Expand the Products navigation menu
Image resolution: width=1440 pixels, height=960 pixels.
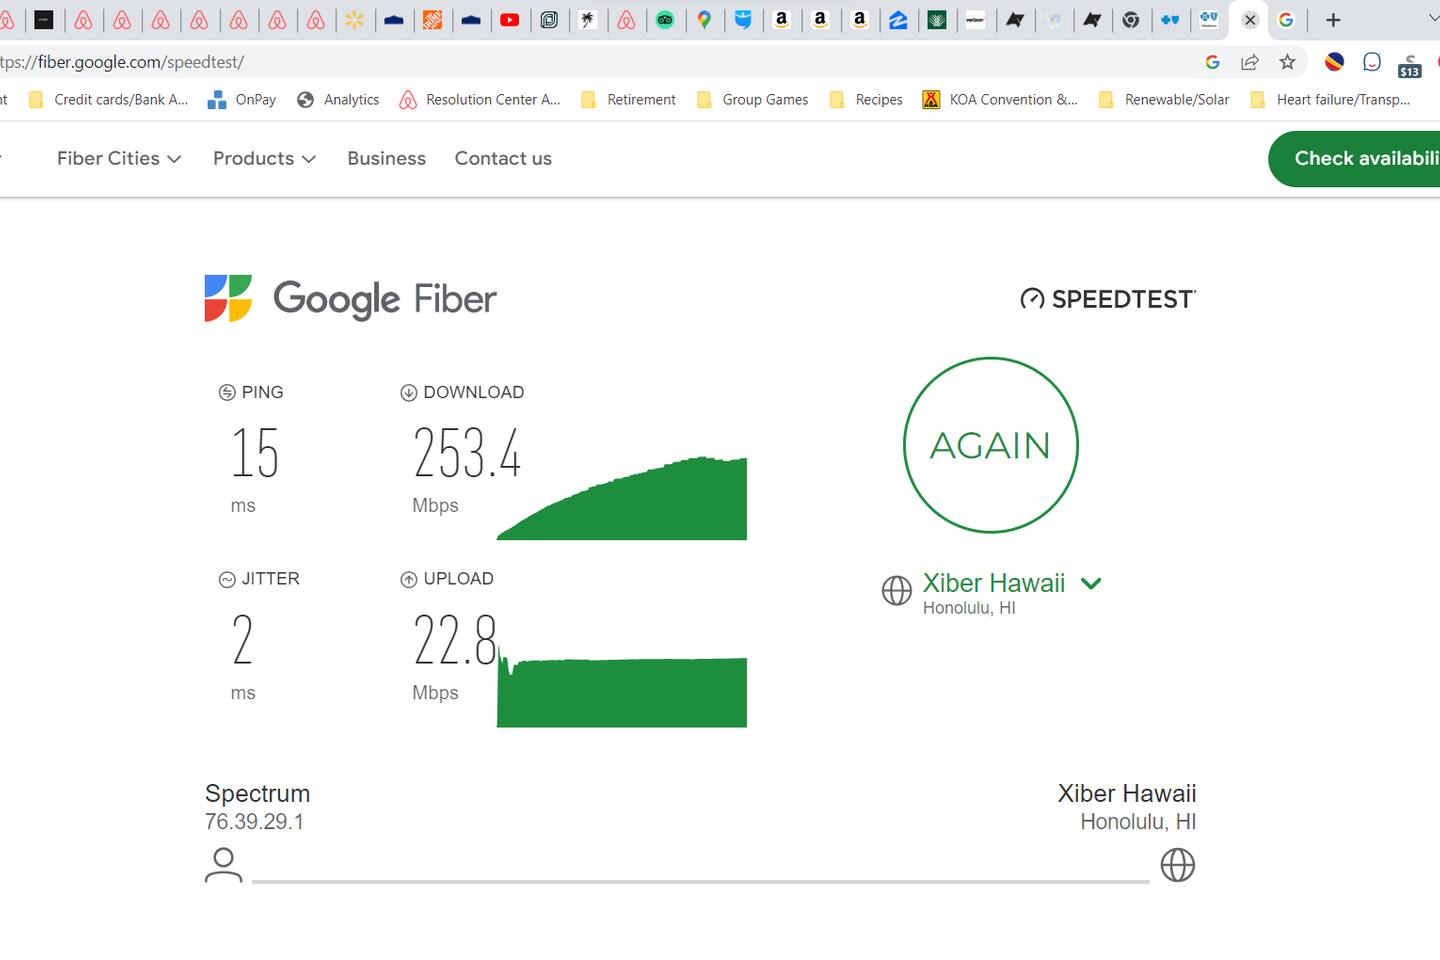tap(264, 158)
